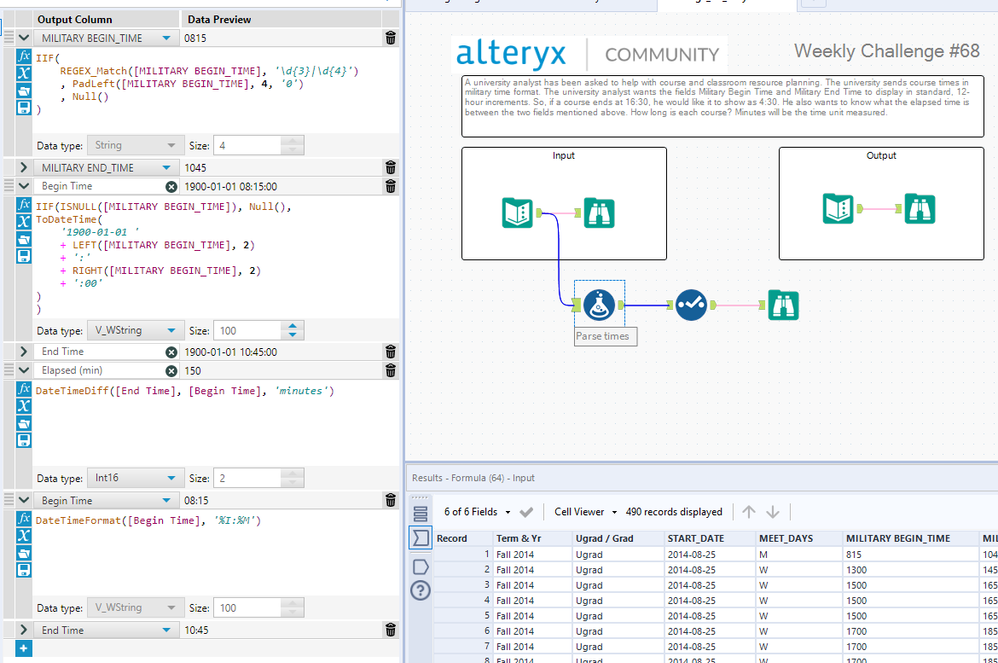Click save expression icon in Elapsed (min) editor

[x=24, y=440]
